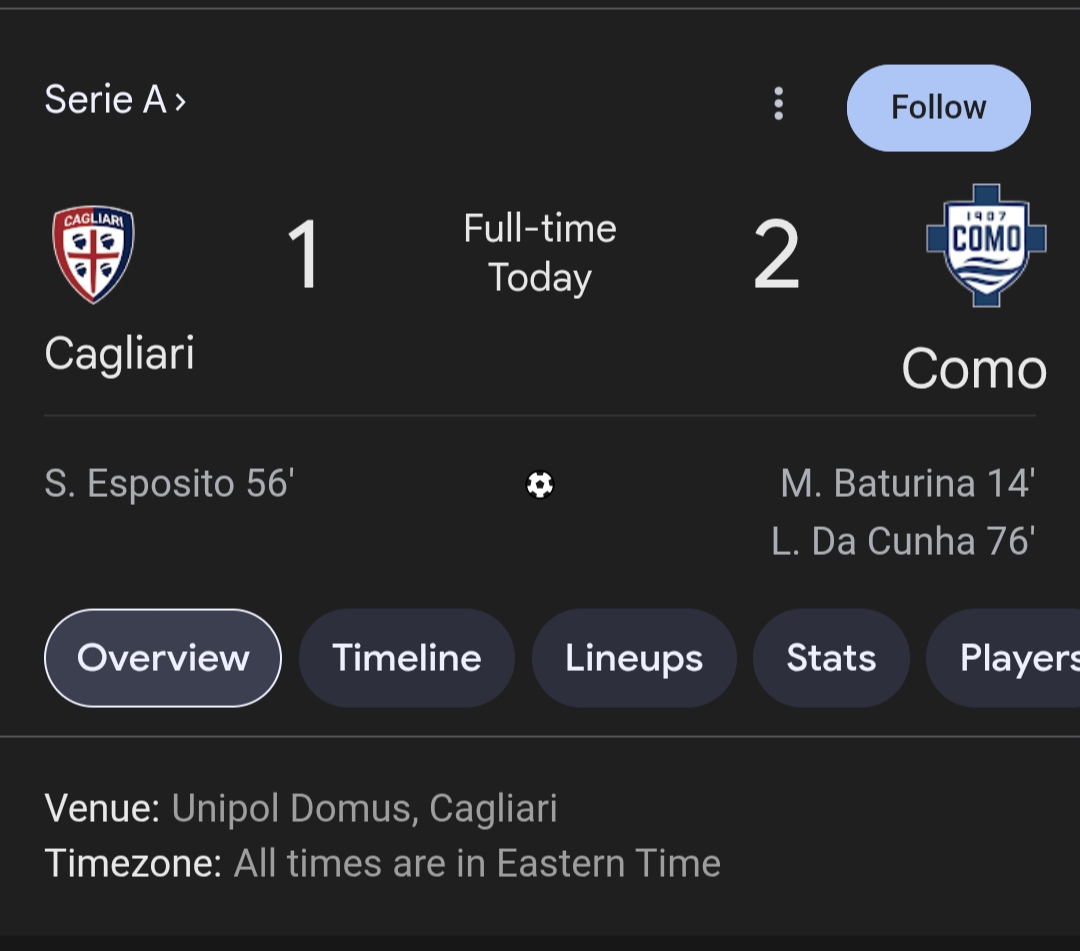This screenshot has height=951, width=1080.
Task: Select the Overview tab
Action: (163, 658)
